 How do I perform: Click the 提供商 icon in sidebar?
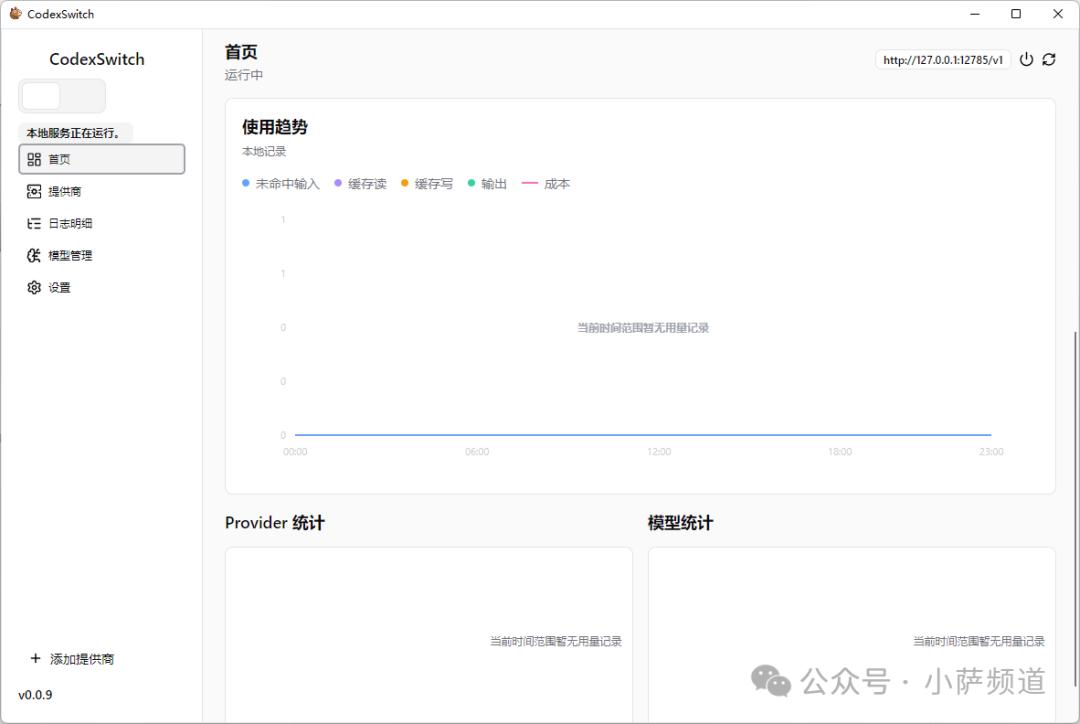[x=34, y=192]
